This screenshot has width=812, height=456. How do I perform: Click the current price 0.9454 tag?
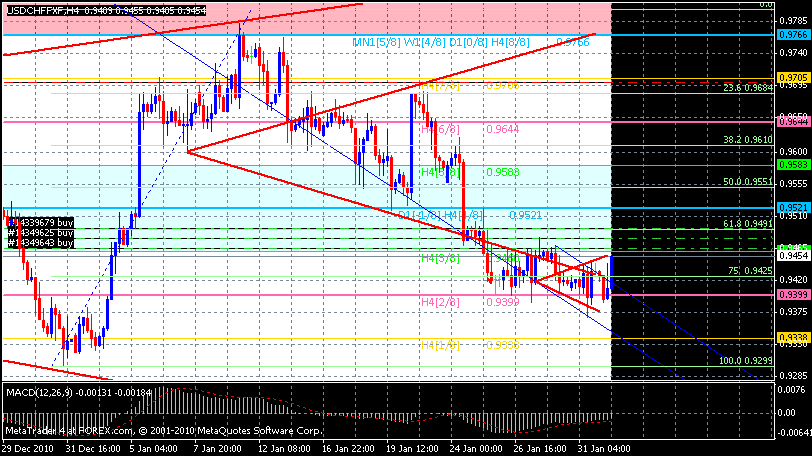coord(793,256)
